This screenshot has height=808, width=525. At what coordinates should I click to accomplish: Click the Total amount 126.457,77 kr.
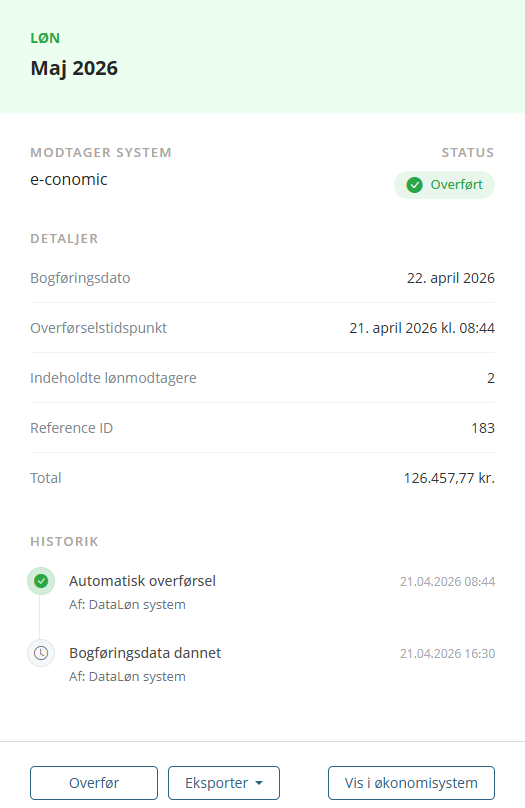click(449, 478)
